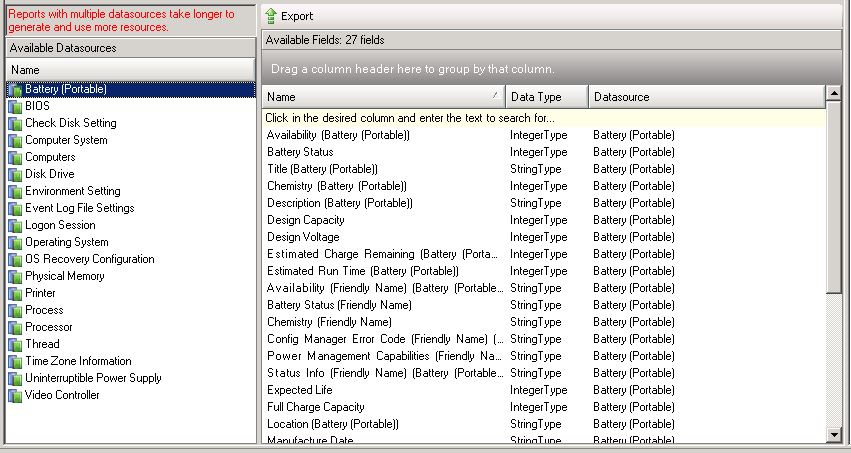Image resolution: width=851 pixels, height=453 pixels.
Task: Click the Computers datasource icon
Action: (x=15, y=157)
